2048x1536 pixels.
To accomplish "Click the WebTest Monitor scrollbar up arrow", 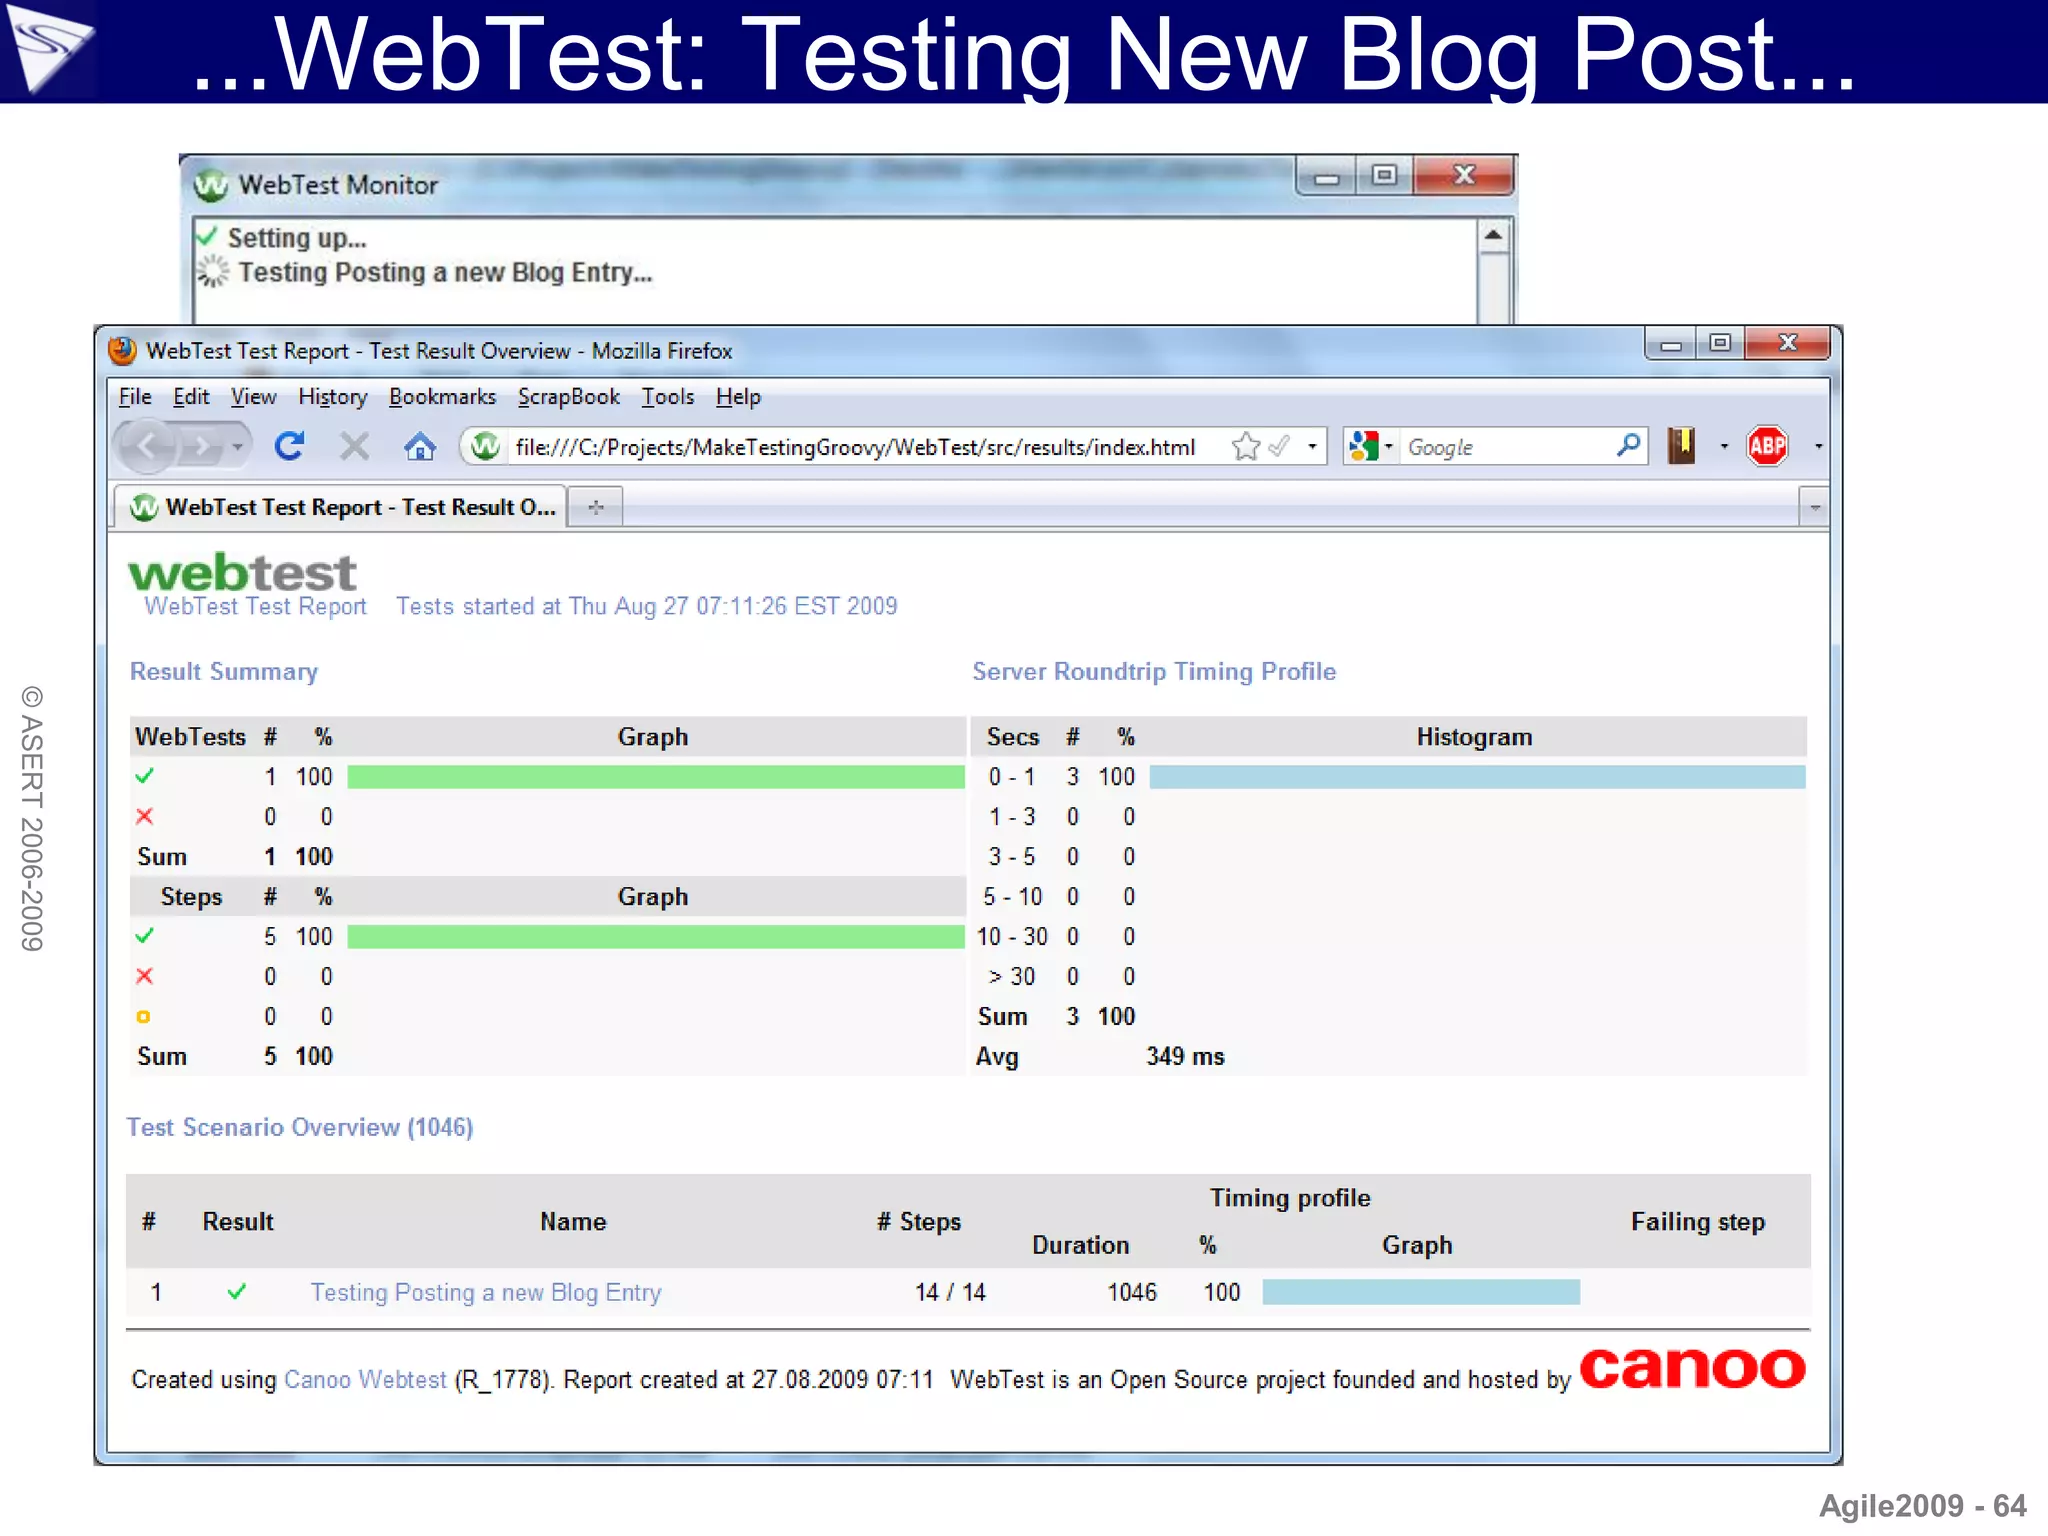I will pyautogui.click(x=1493, y=236).
